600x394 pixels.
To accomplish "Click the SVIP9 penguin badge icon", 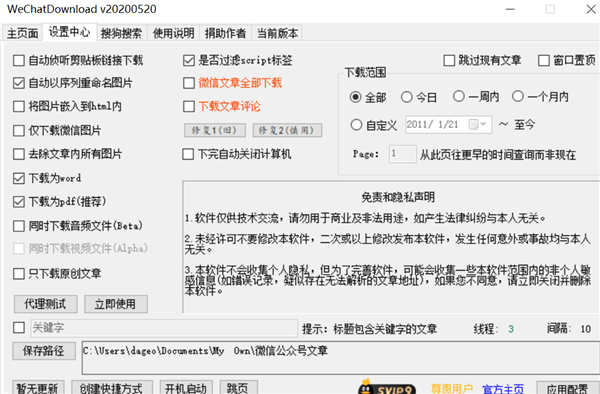I will [387, 387].
